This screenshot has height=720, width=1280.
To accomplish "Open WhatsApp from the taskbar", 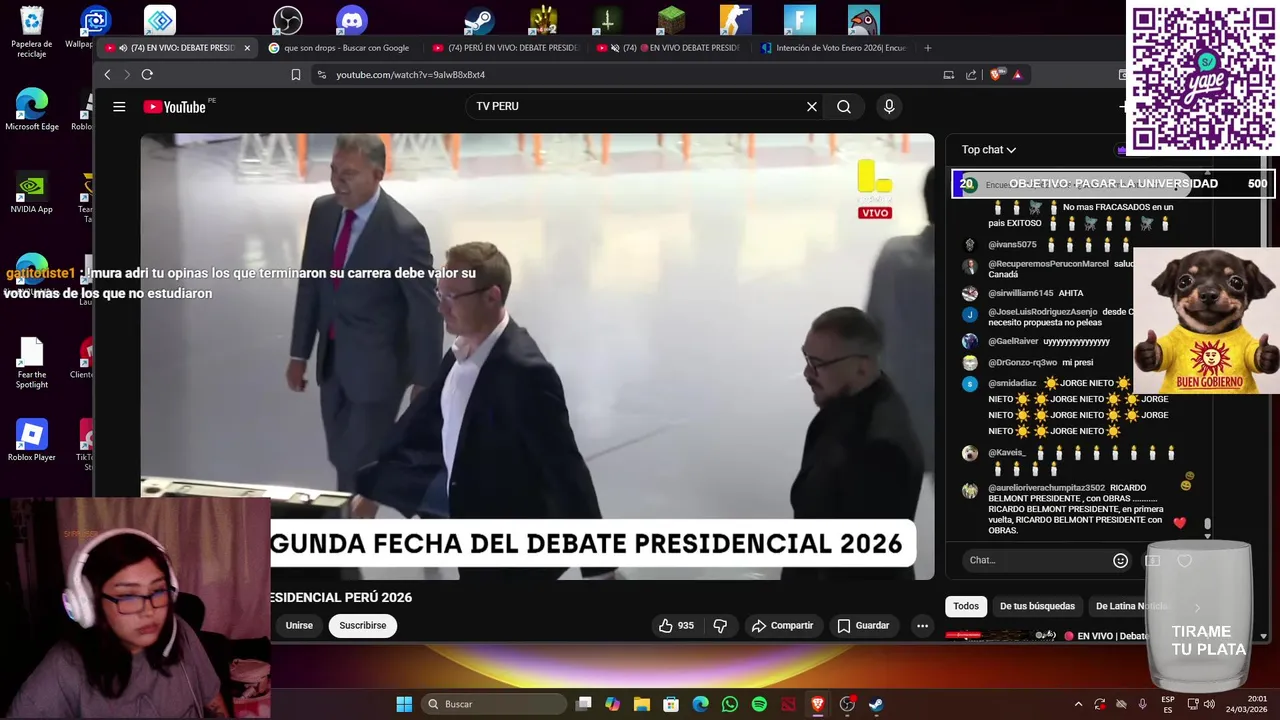I will point(730,704).
